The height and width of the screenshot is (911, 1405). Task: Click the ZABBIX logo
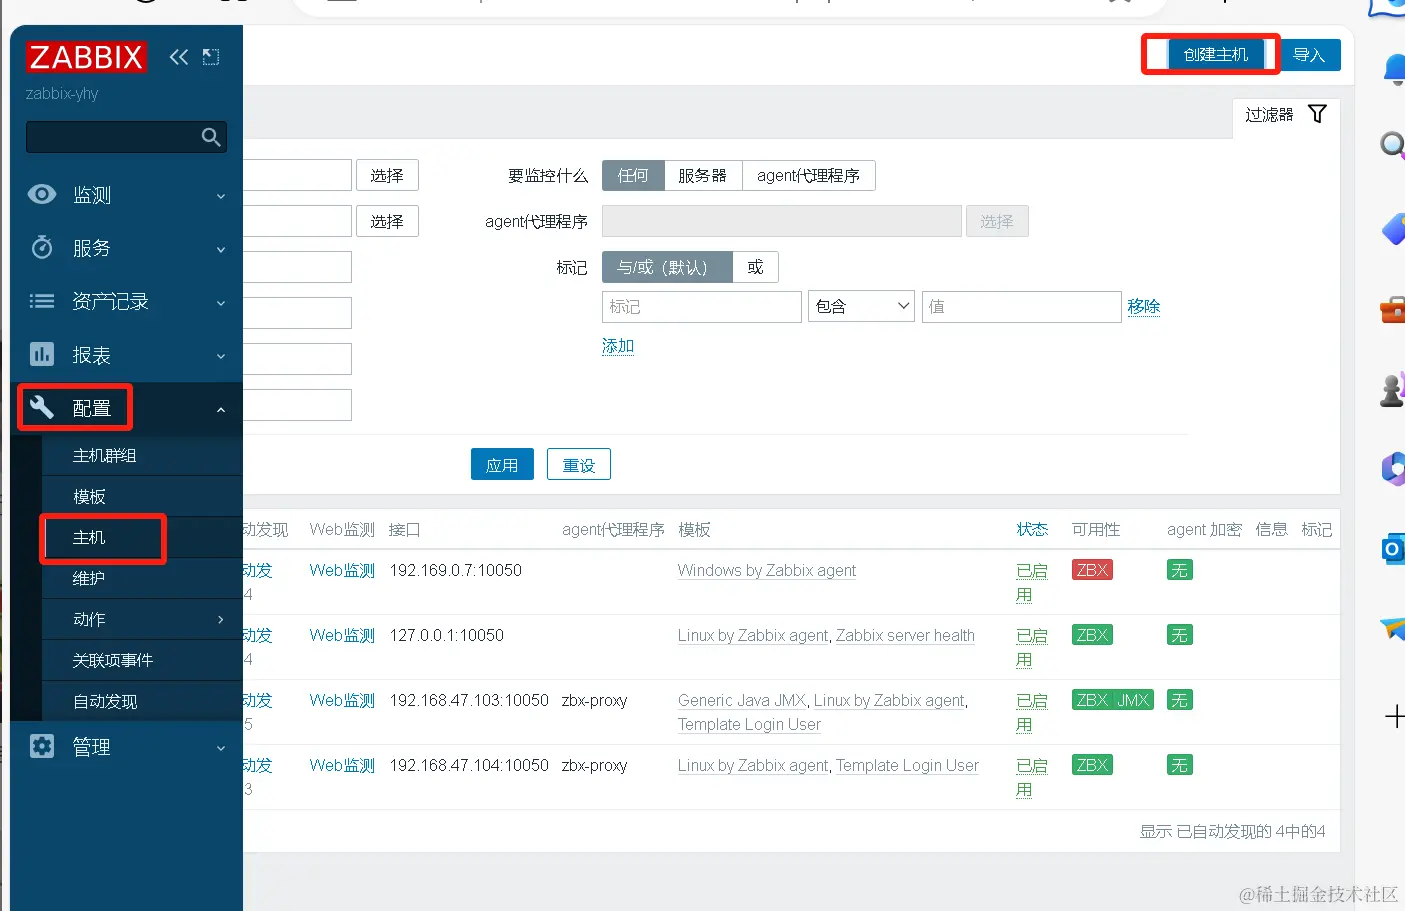[x=86, y=57]
